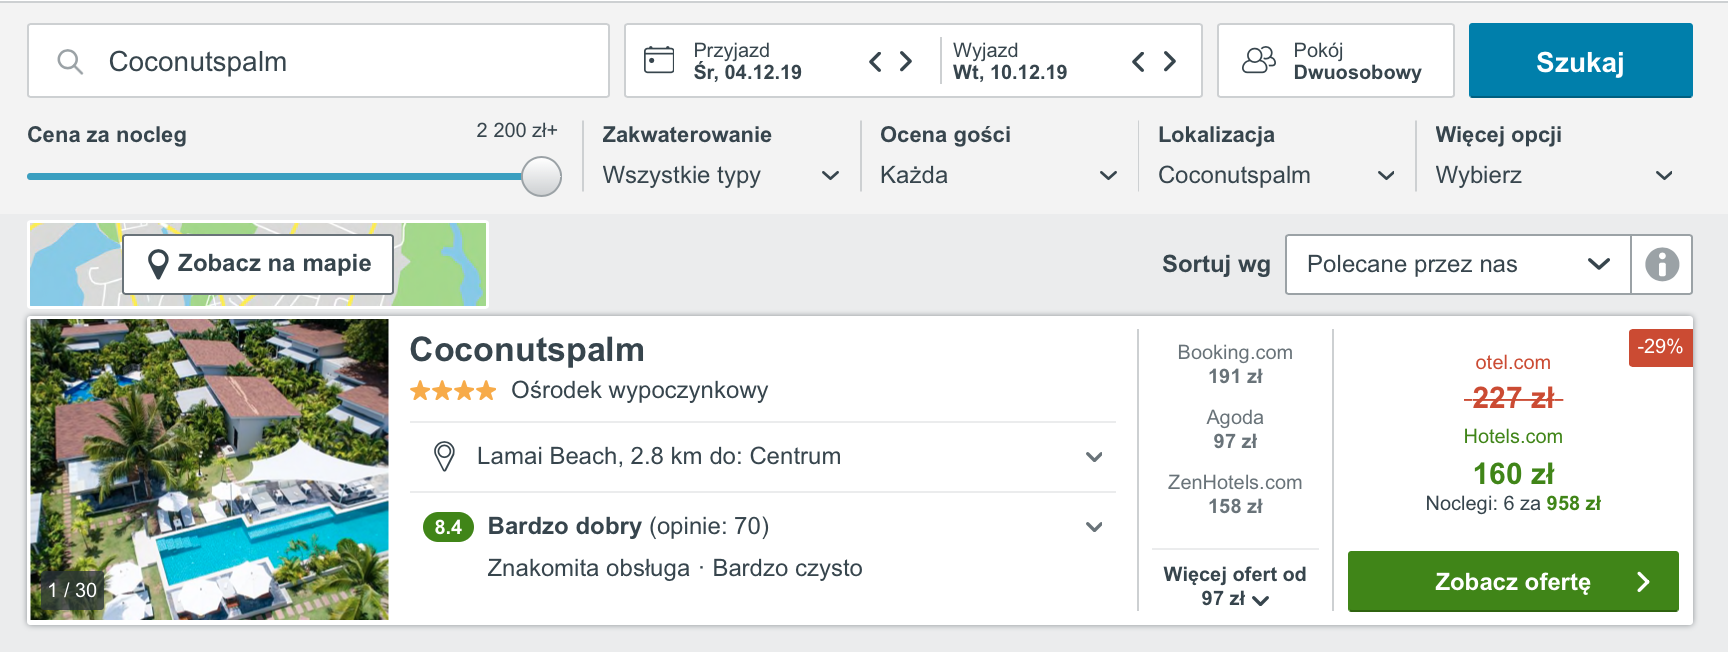
Task: Click the Szukaj search button
Action: coord(1580,61)
